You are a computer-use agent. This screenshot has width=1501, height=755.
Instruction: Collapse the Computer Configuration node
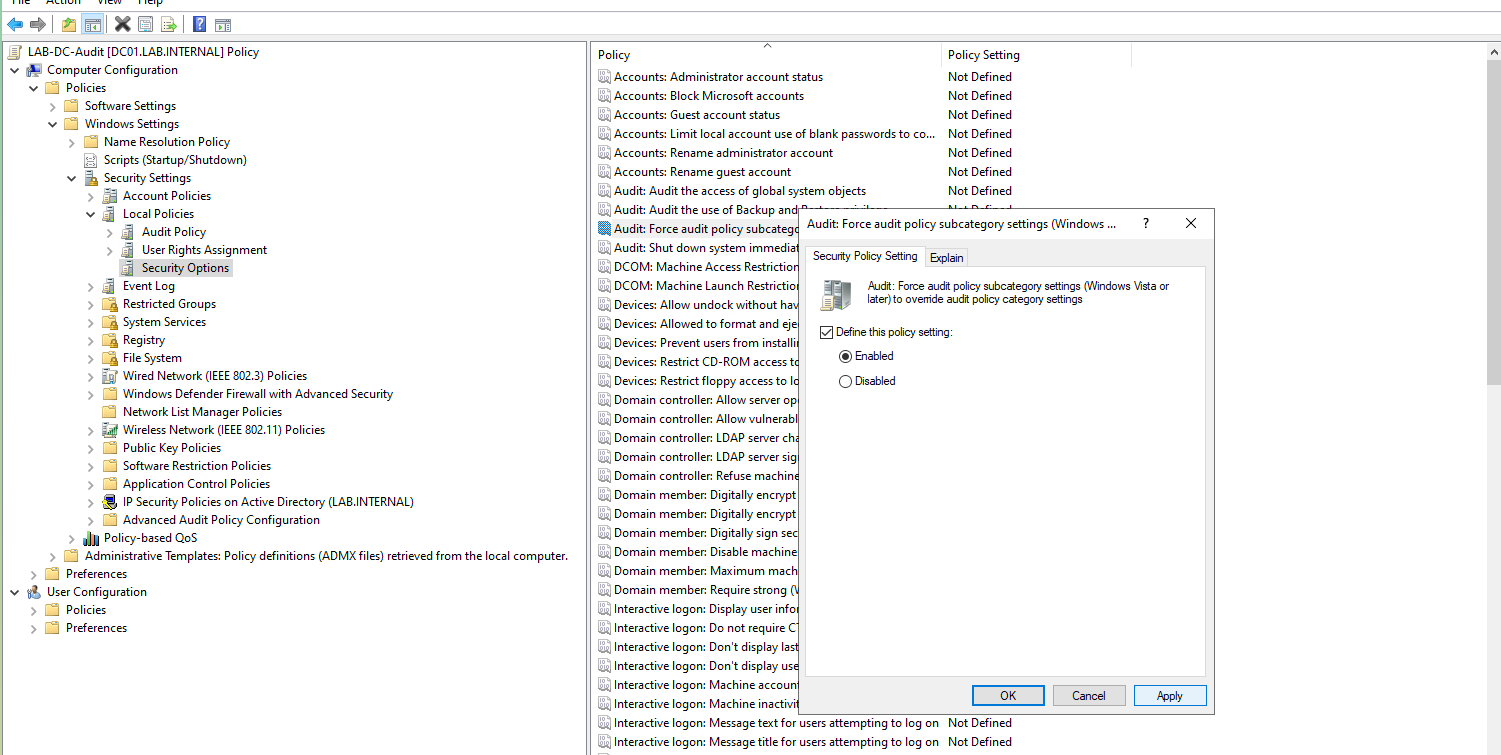click(15, 70)
